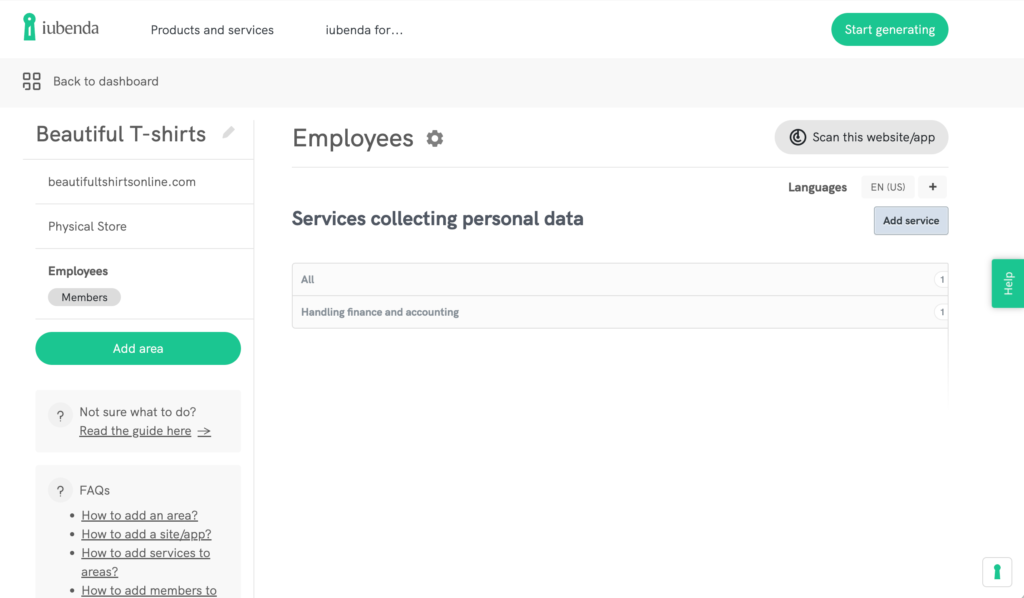Viewport: 1024px width, 598px height.
Task: Click the Members badge under Employees
Action: (84, 297)
